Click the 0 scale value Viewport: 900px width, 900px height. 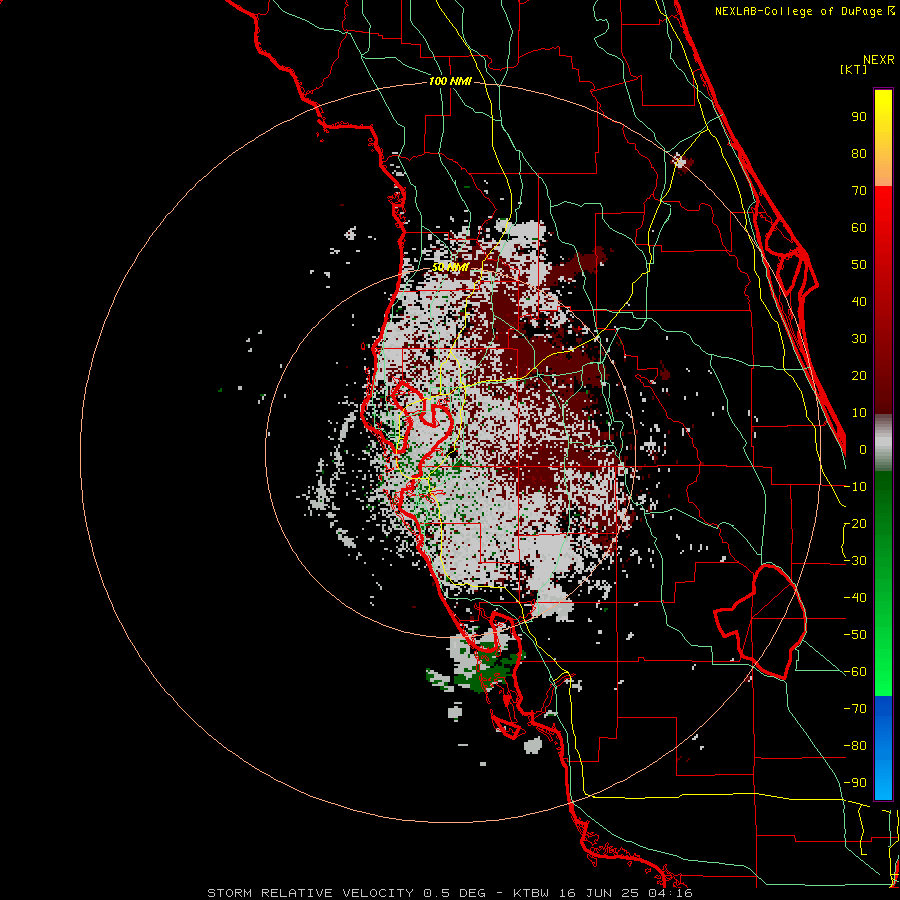point(863,450)
